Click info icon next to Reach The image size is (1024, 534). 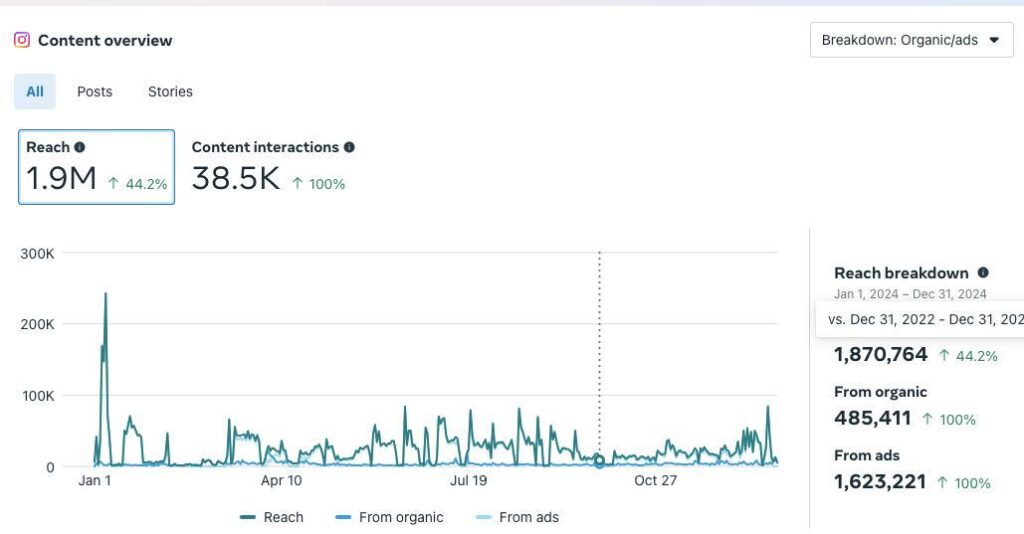[80, 147]
